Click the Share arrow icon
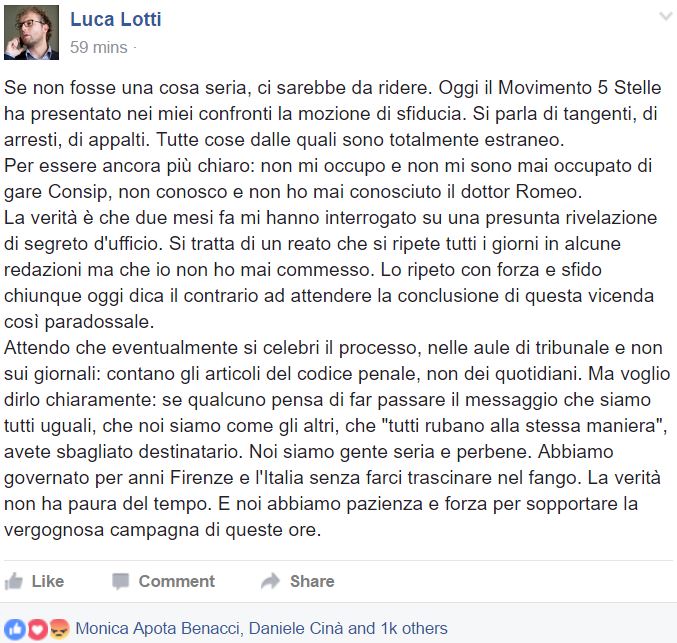 [x=271, y=581]
